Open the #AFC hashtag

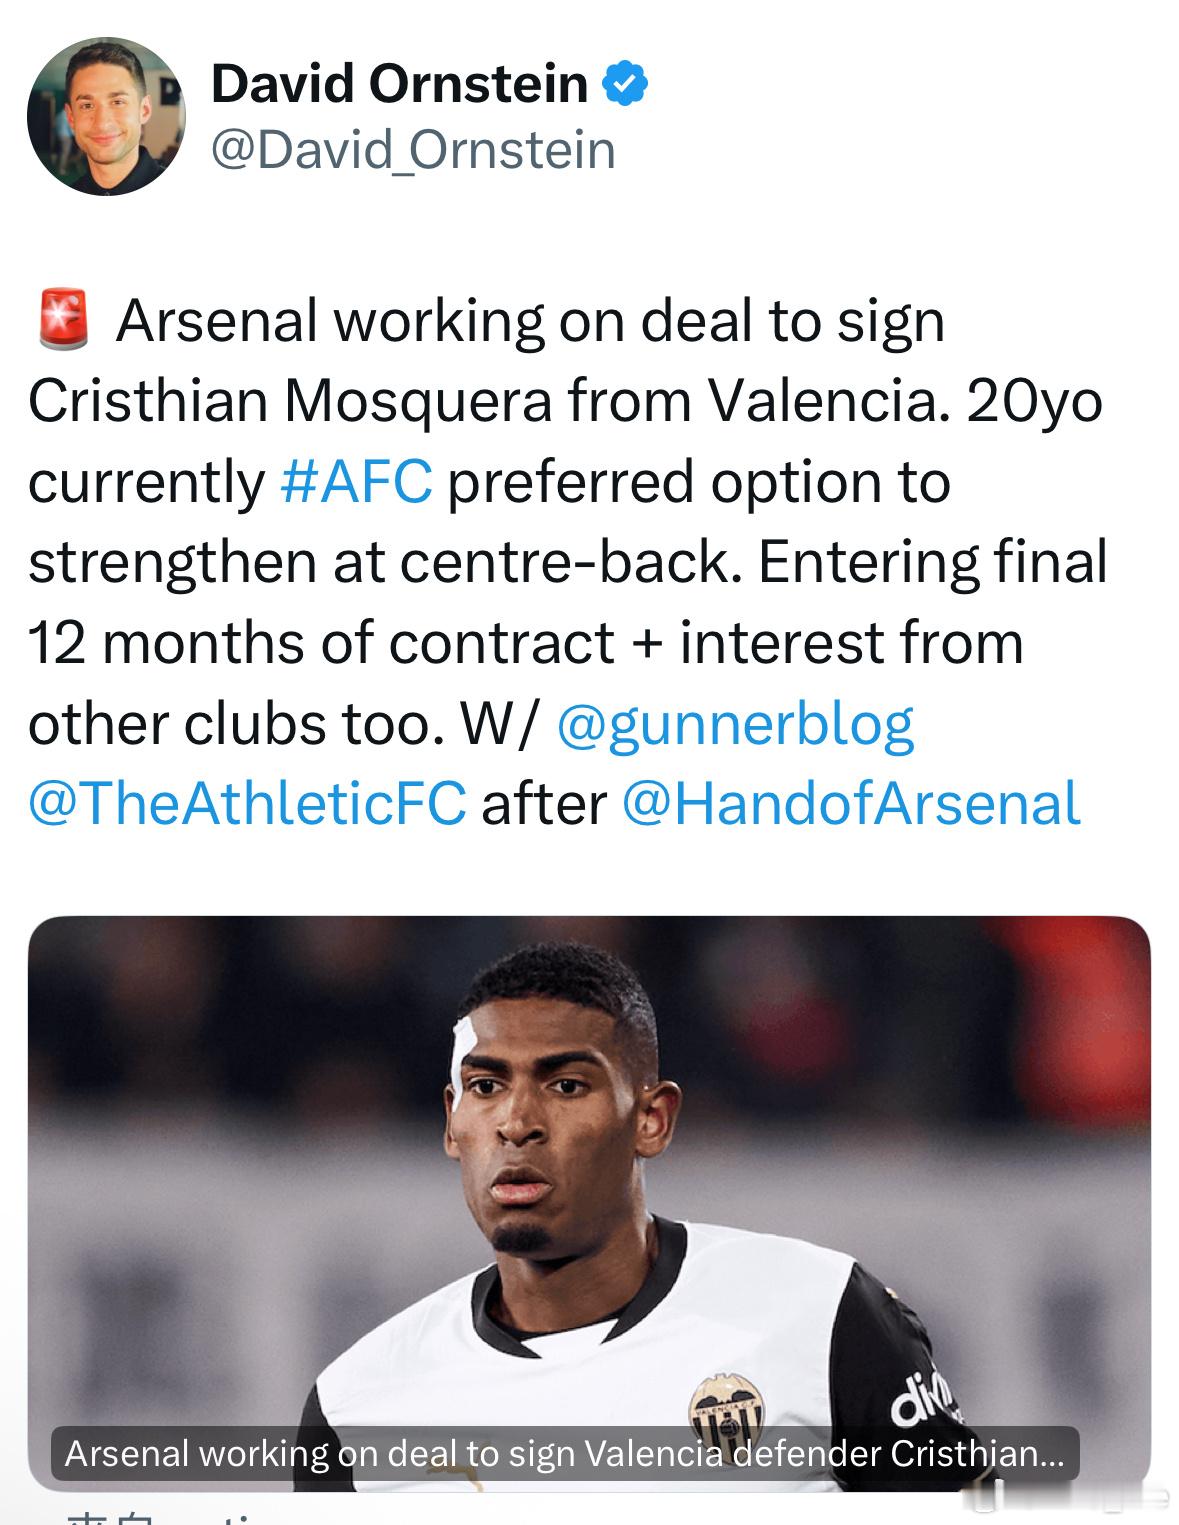pos(356,481)
